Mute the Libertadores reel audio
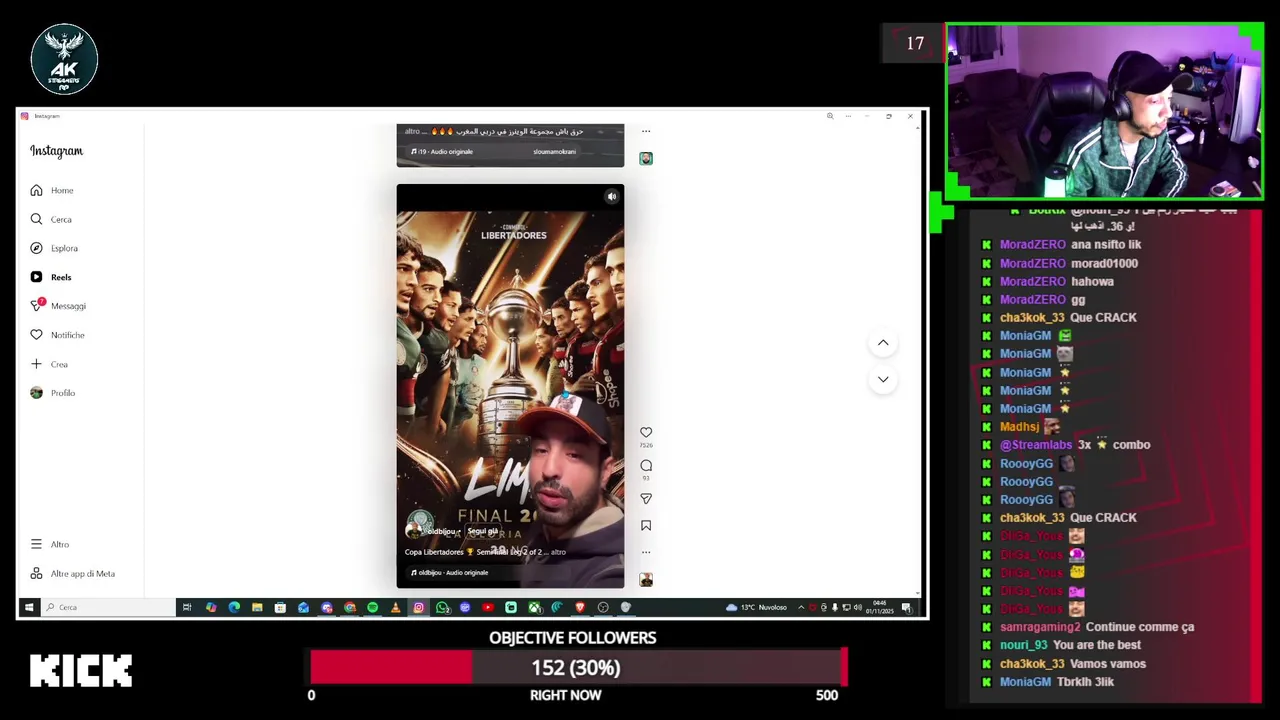The image size is (1280, 720). coord(612,197)
